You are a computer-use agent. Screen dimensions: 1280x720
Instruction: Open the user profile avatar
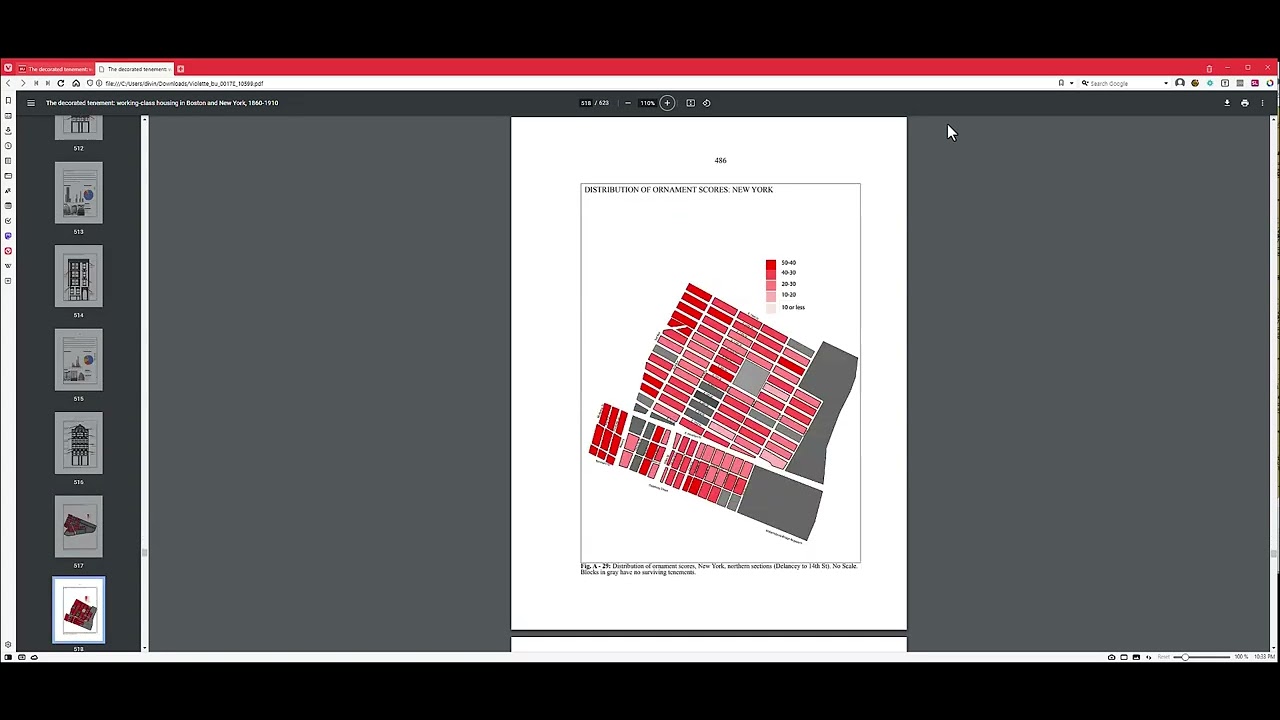point(1180,83)
